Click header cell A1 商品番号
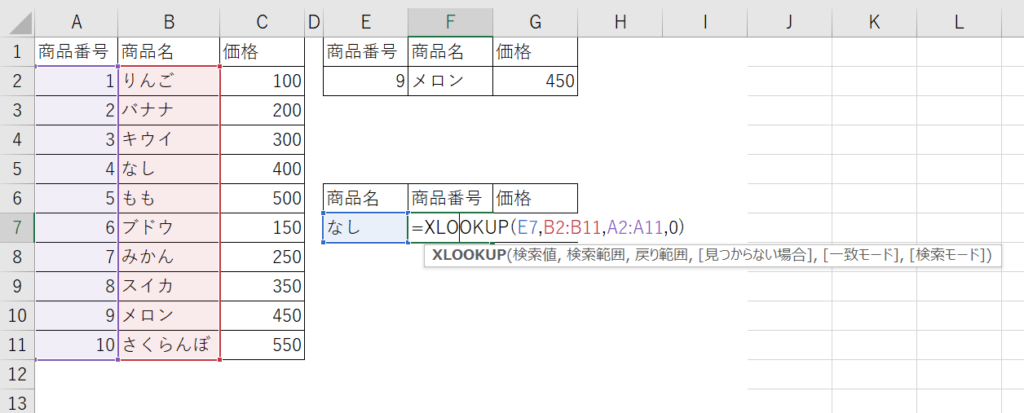Screen dimensions: 1024x413 pos(76,51)
